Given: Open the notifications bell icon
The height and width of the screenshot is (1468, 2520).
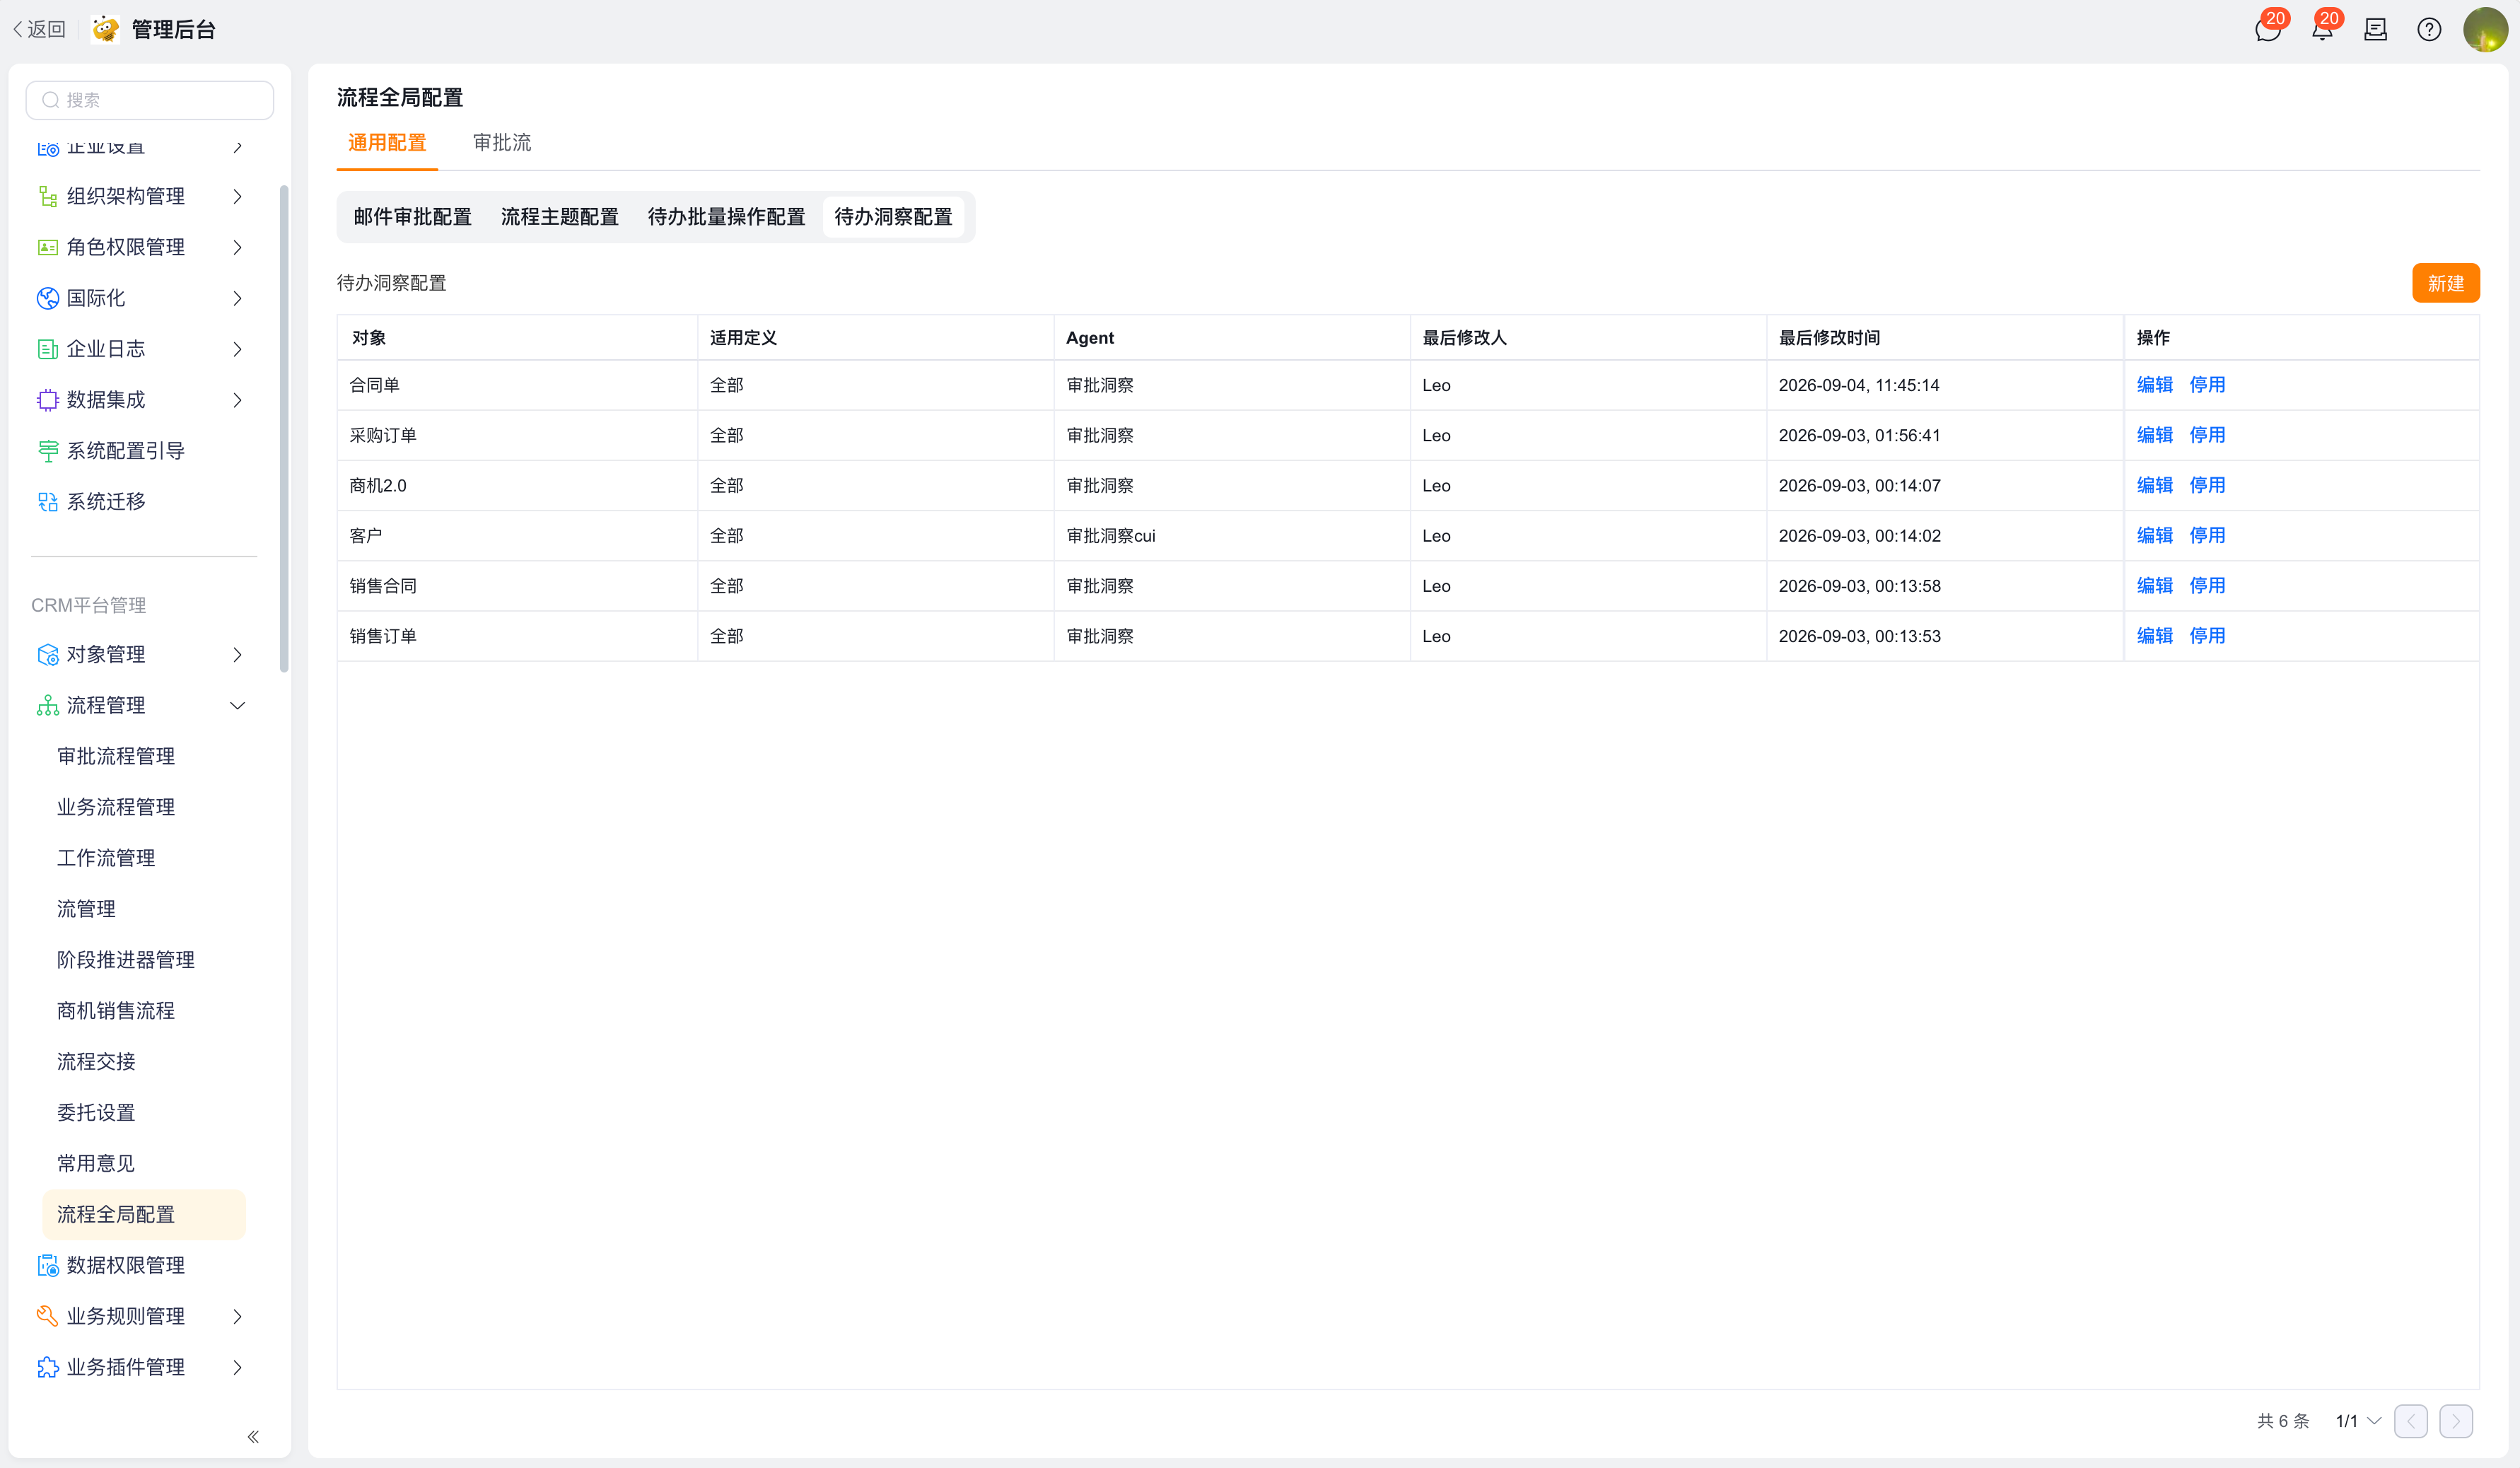Looking at the screenshot, I should click(x=2322, y=30).
